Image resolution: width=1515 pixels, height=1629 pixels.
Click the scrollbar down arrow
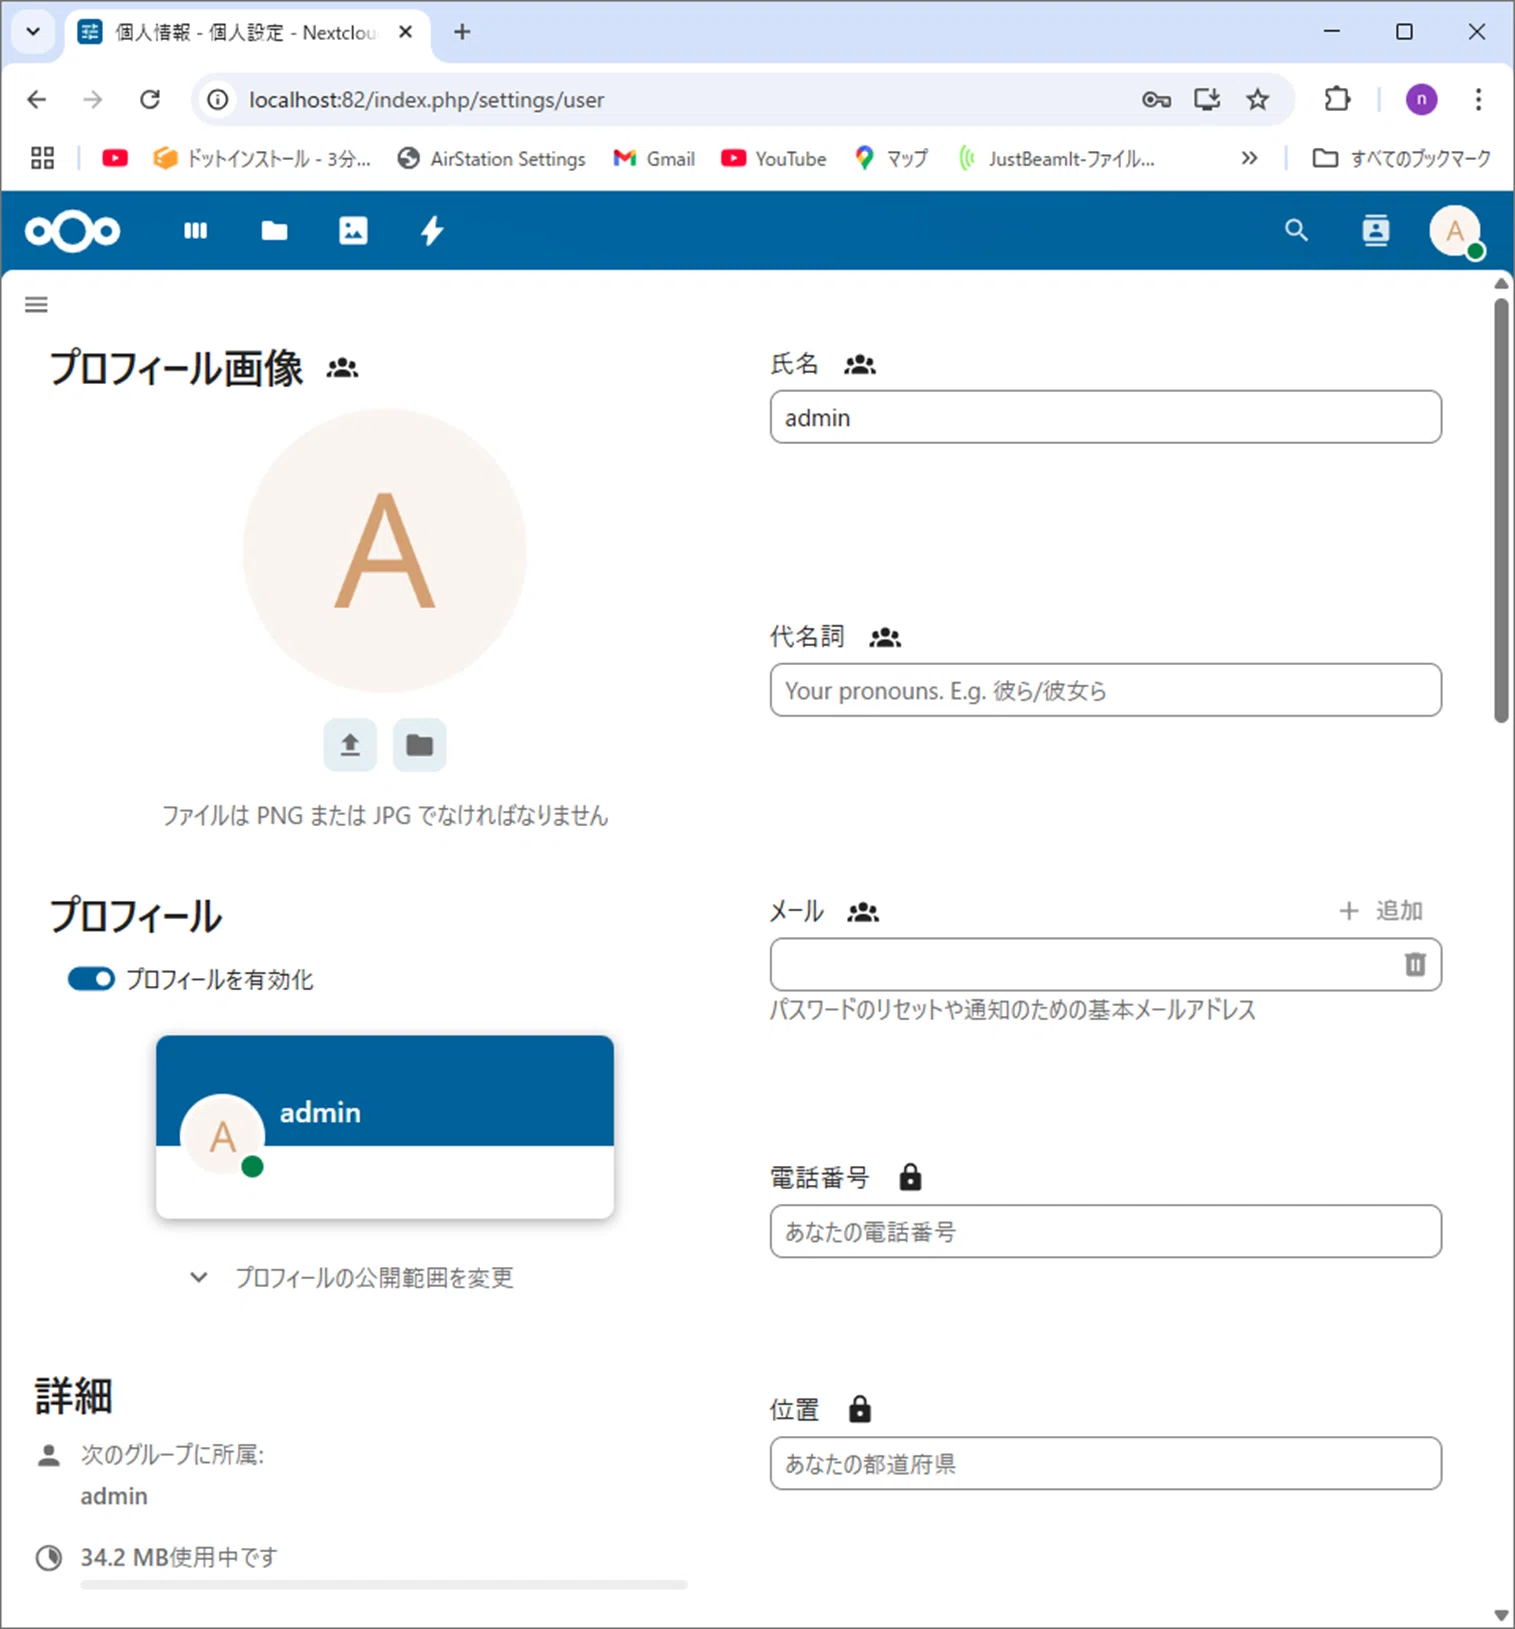tap(1501, 1614)
